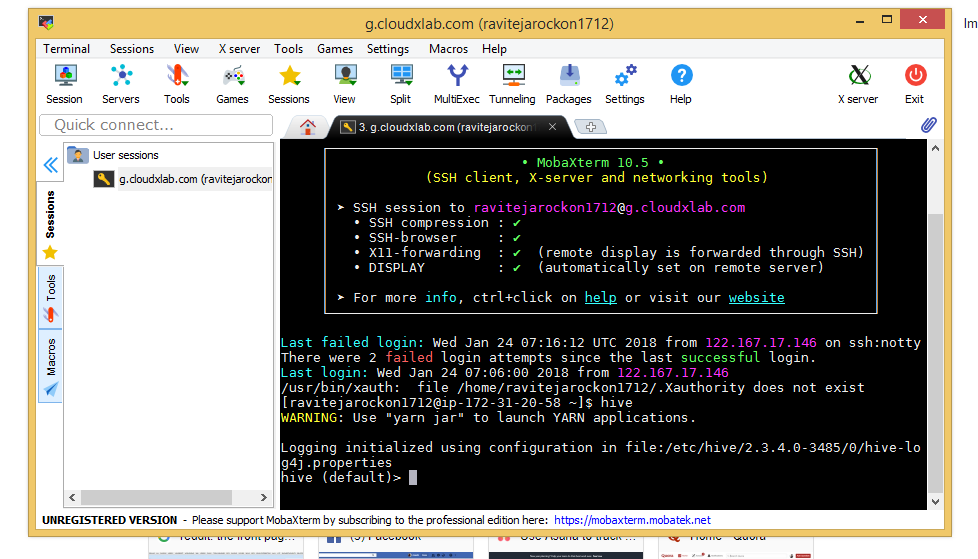This screenshot has height=559, width=978.
Task: Open the reddit browser thumbnail behind MobaXterm
Action: point(226,547)
